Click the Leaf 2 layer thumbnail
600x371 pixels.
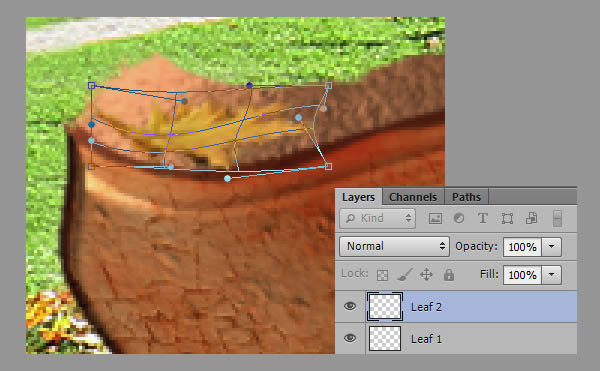[x=385, y=306]
